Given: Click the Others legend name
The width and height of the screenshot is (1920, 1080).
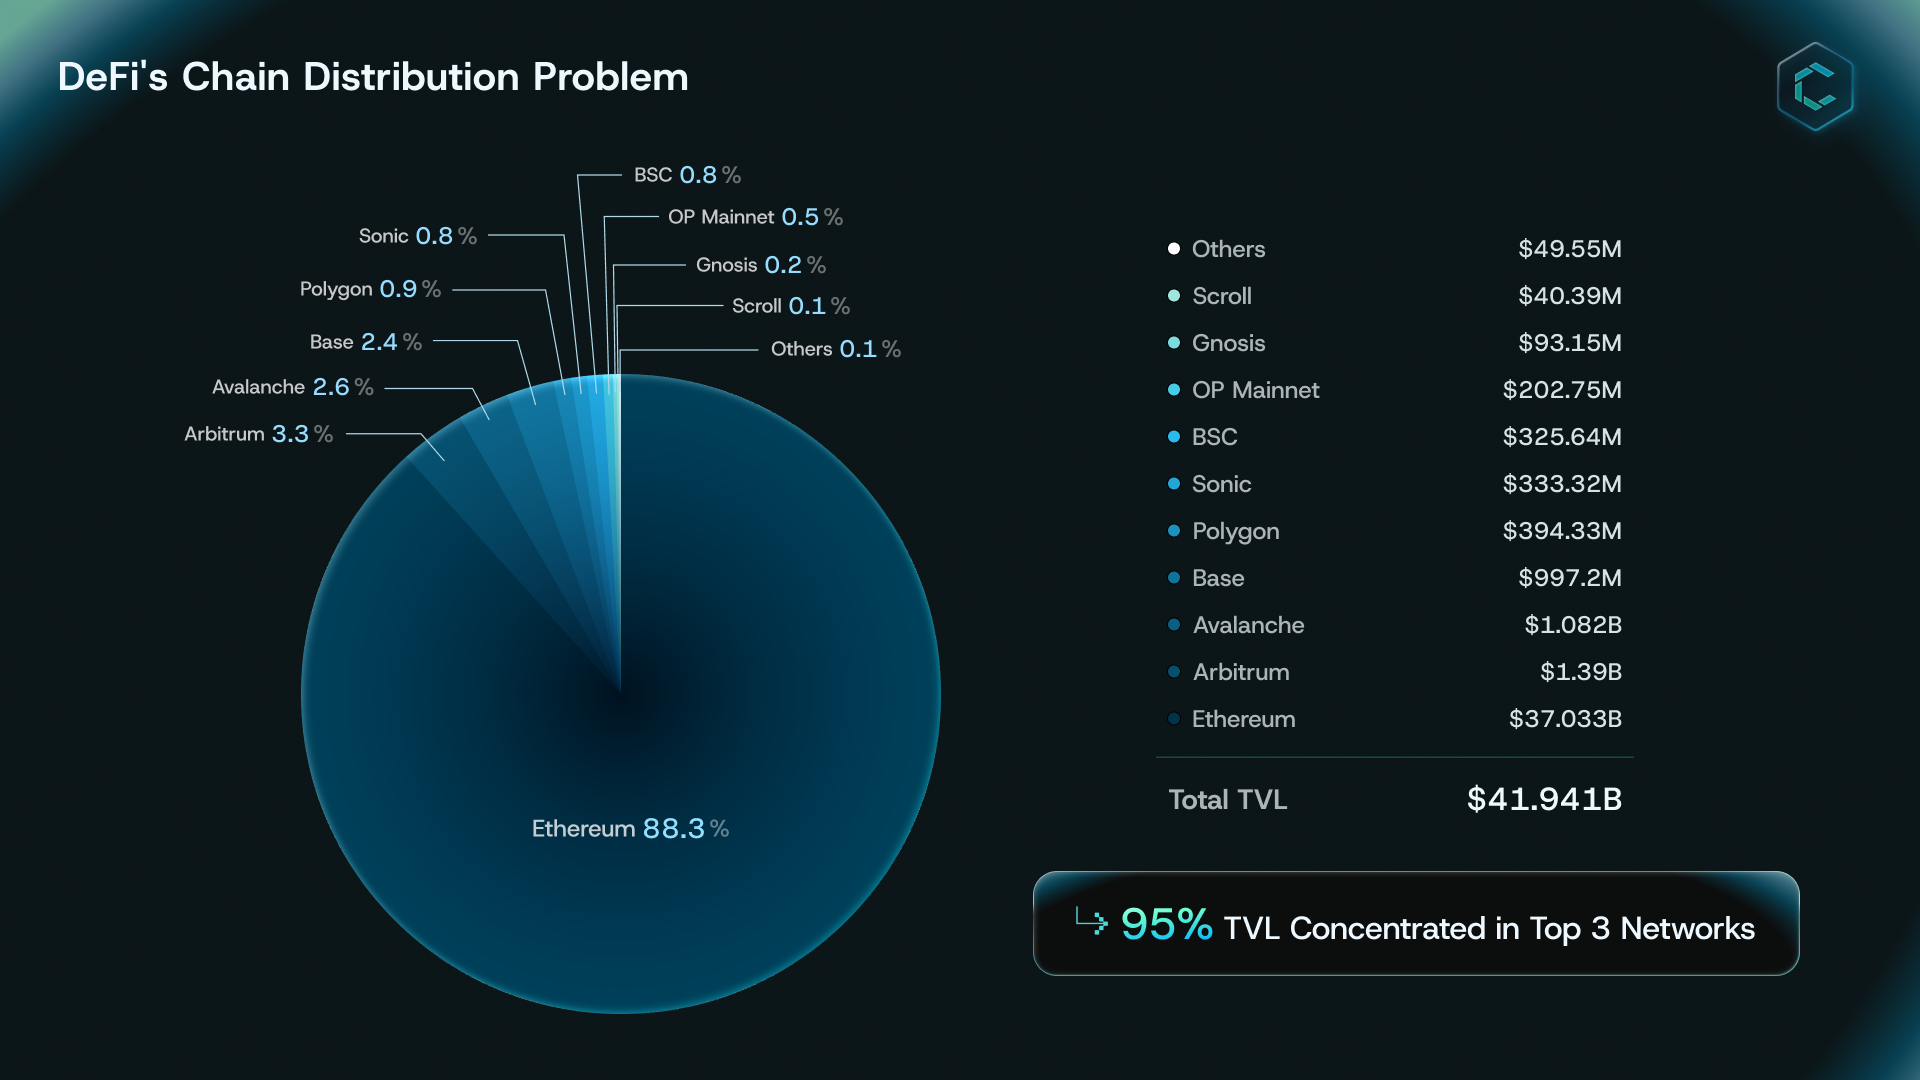Looking at the screenshot, I should 1228,248.
